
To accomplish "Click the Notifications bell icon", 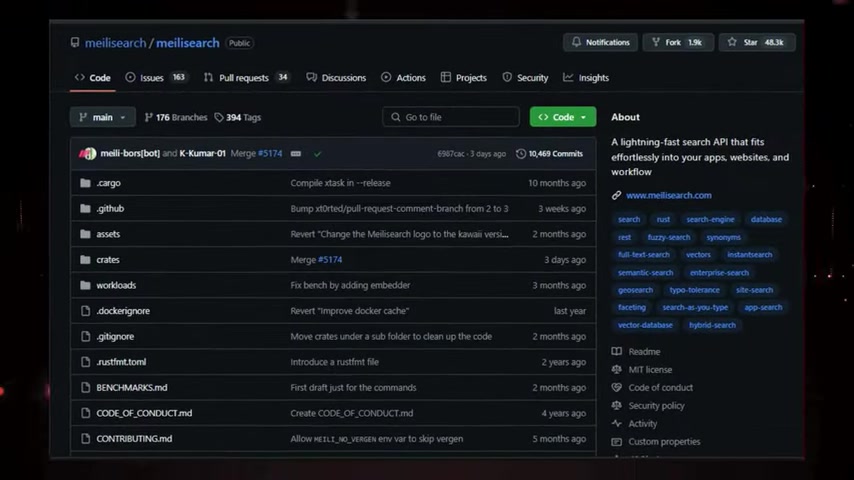I will pos(576,42).
